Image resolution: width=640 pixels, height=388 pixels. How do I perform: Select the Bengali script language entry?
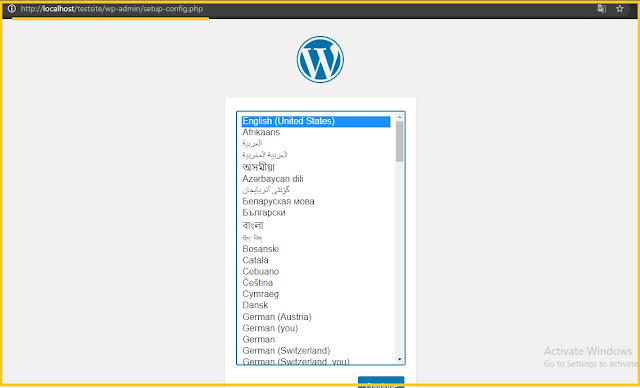pyautogui.click(x=253, y=225)
